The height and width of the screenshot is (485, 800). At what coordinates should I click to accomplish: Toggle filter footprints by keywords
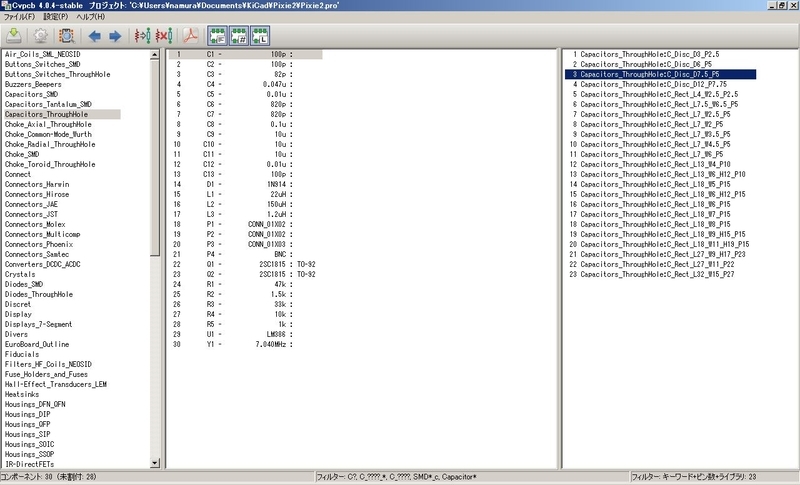[x=217, y=36]
